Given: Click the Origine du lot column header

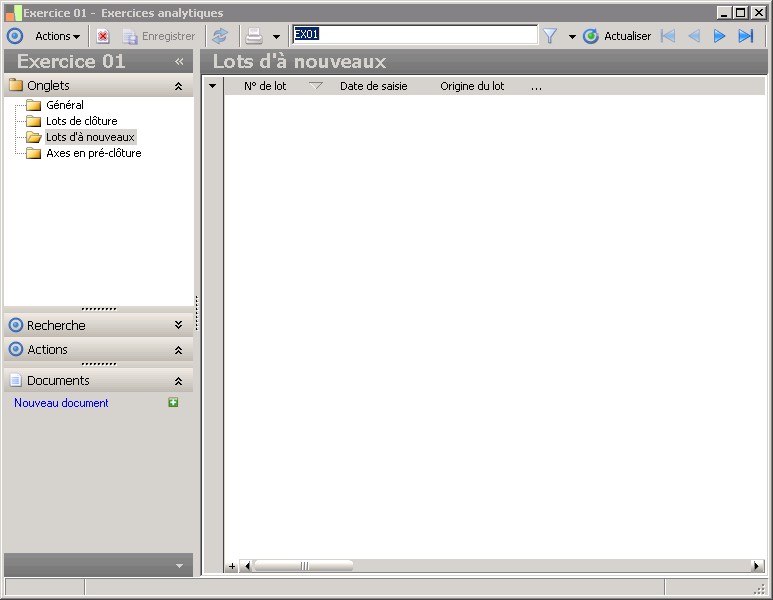Looking at the screenshot, I should click(x=472, y=86).
